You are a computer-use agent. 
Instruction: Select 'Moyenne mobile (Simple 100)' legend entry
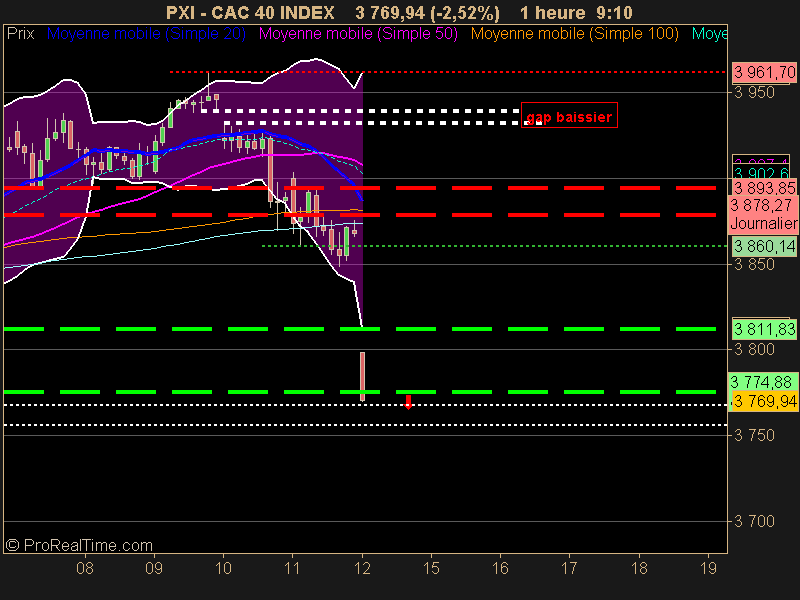tap(574, 34)
